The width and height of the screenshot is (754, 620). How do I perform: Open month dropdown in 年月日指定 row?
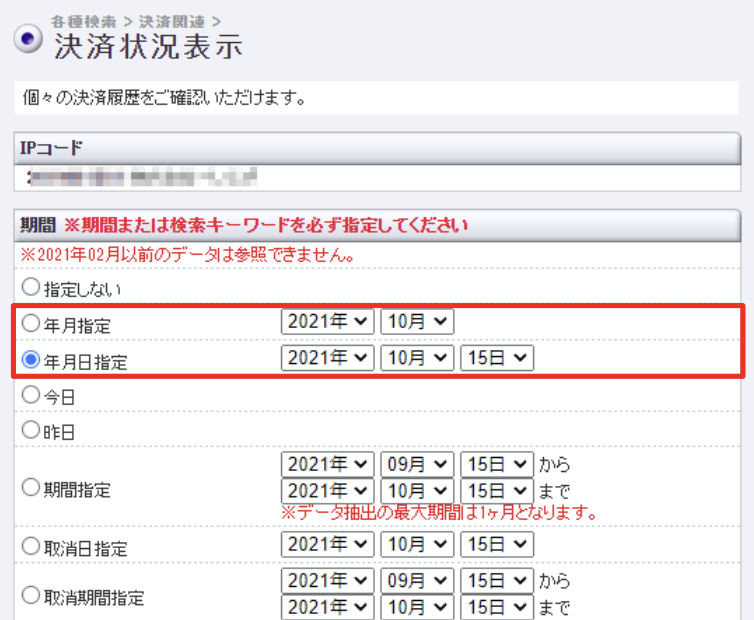[417, 358]
